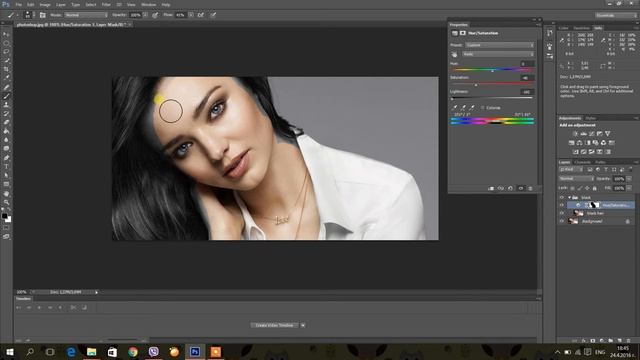
Task: Enable the Colorize checkbox
Action: tap(482, 108)
